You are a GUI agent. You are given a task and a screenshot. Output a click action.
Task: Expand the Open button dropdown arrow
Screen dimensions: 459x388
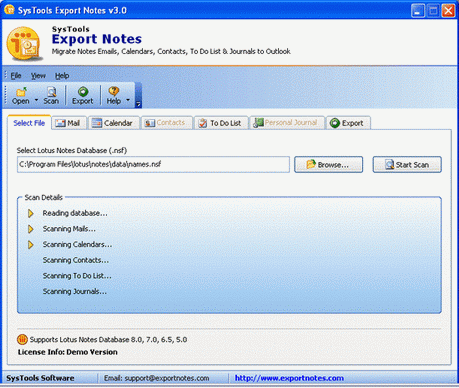36,100
